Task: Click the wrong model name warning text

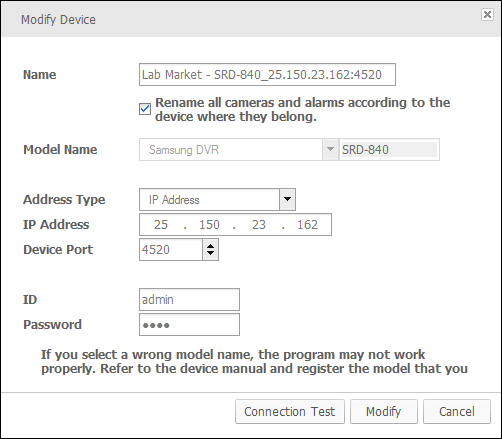Action: 254,362
